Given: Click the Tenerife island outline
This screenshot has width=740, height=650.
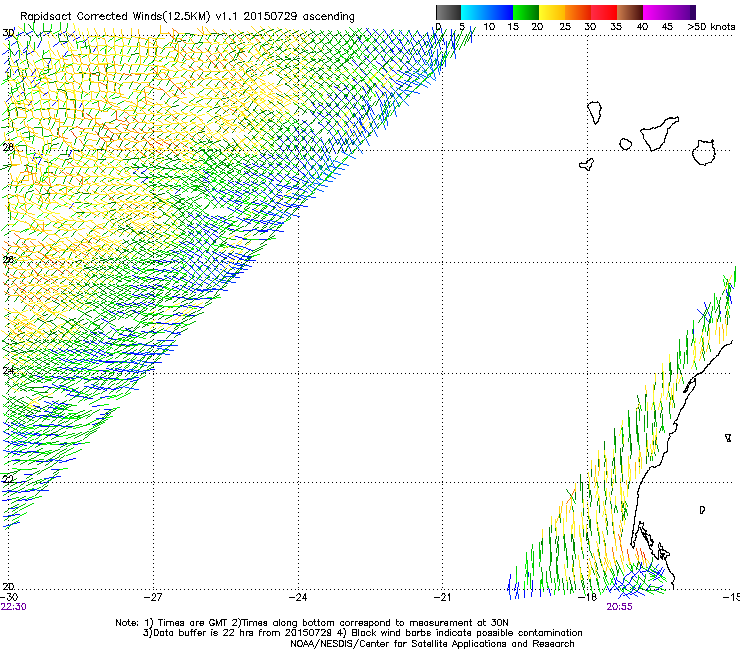Looking at the screenshot, I should tap(659, 134).
